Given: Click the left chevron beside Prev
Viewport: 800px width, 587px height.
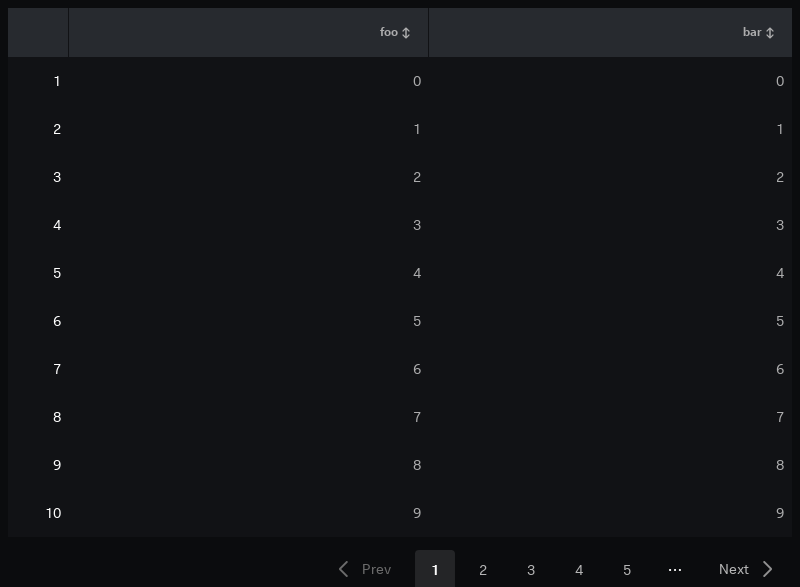Looking at the screenshot, I should coord(344,569).
